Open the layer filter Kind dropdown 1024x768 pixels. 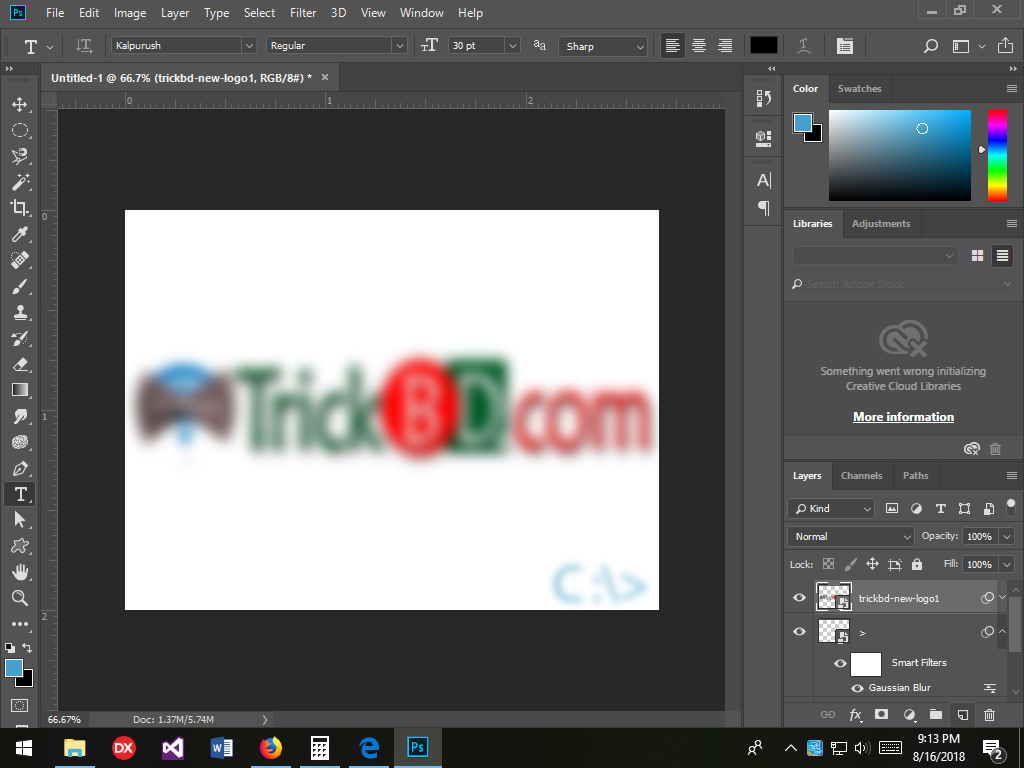(x=831, y=508)
